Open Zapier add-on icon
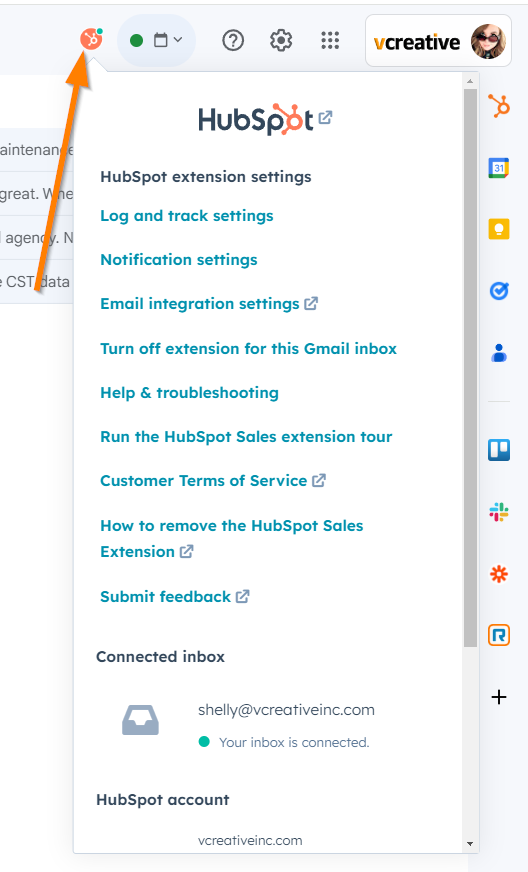 pyautogui.click(x=499, y=573)
